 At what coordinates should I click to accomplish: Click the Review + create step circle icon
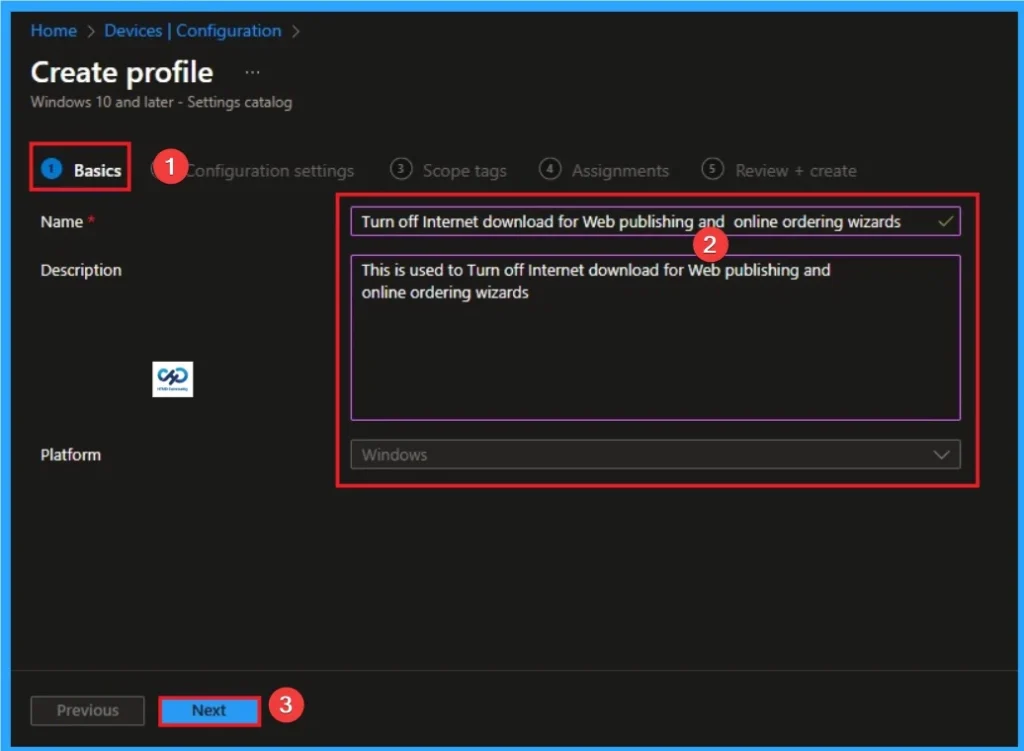click(x=712, y=170)
